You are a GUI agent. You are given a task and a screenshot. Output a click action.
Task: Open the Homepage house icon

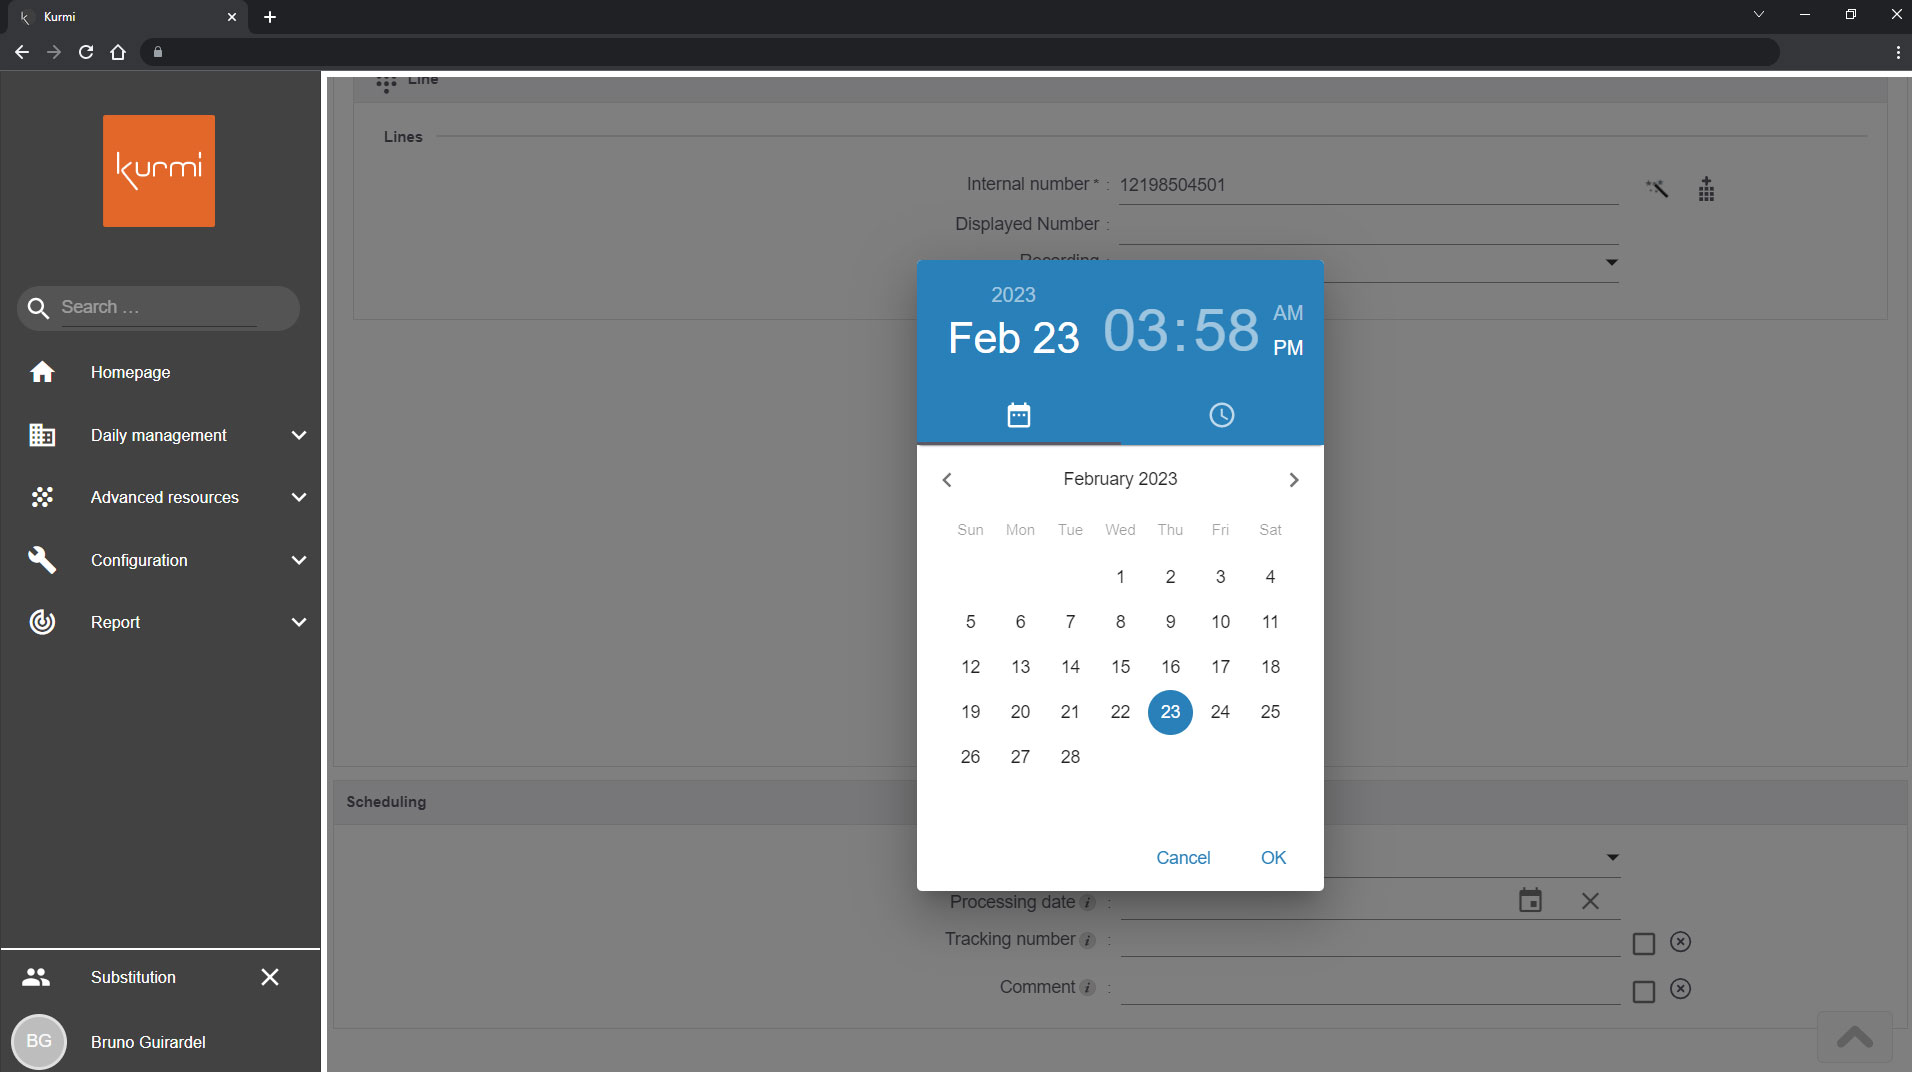coord(42,372)
